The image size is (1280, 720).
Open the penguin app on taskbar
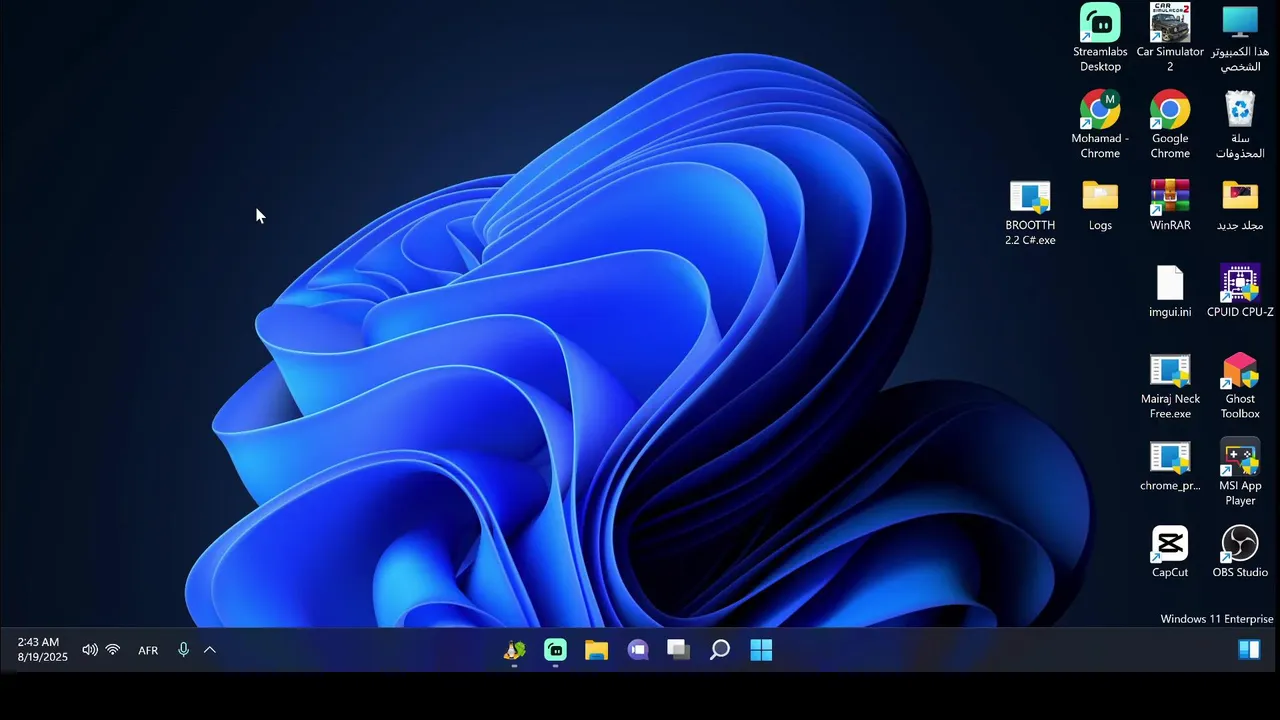[514, 650]
